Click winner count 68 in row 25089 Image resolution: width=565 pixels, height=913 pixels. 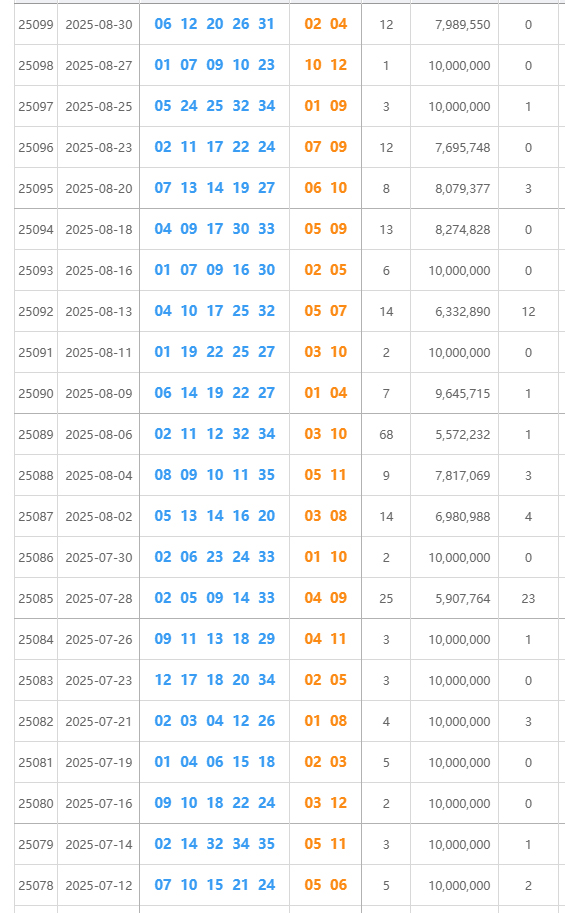click(x=386, y=434)
